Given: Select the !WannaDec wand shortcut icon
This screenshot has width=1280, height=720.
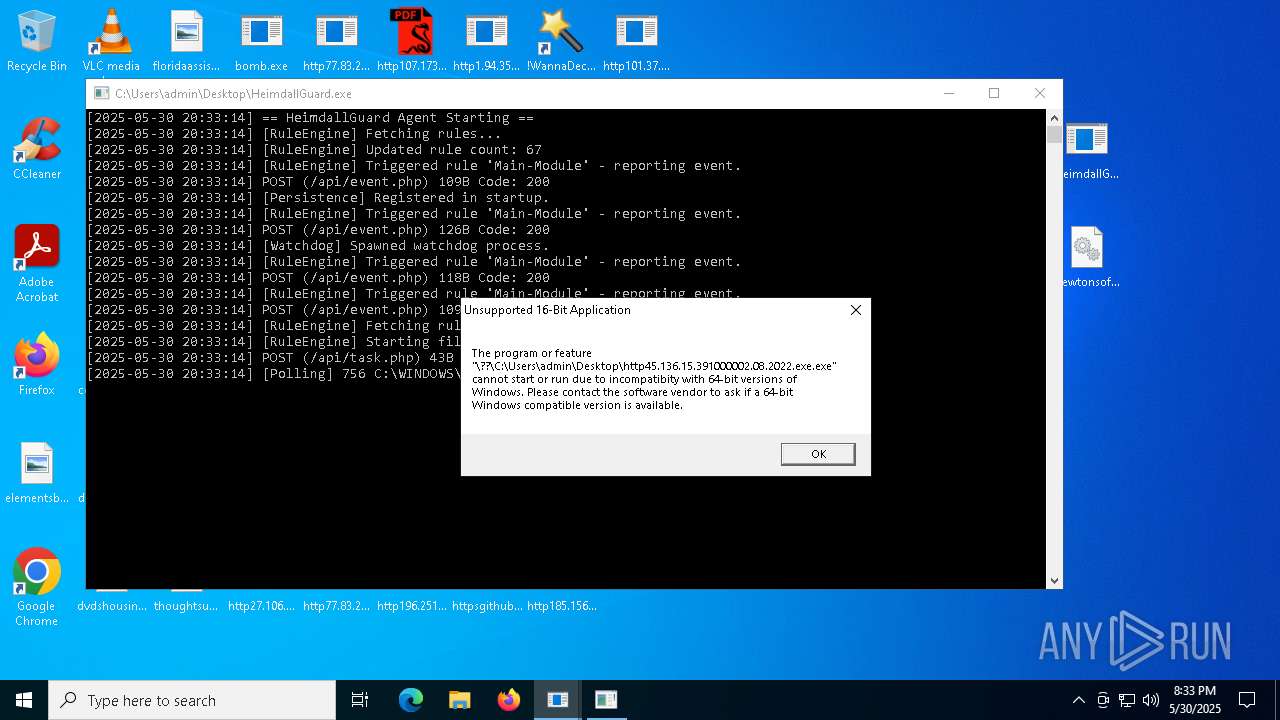Looking at the screenshot, I should 561,41.
